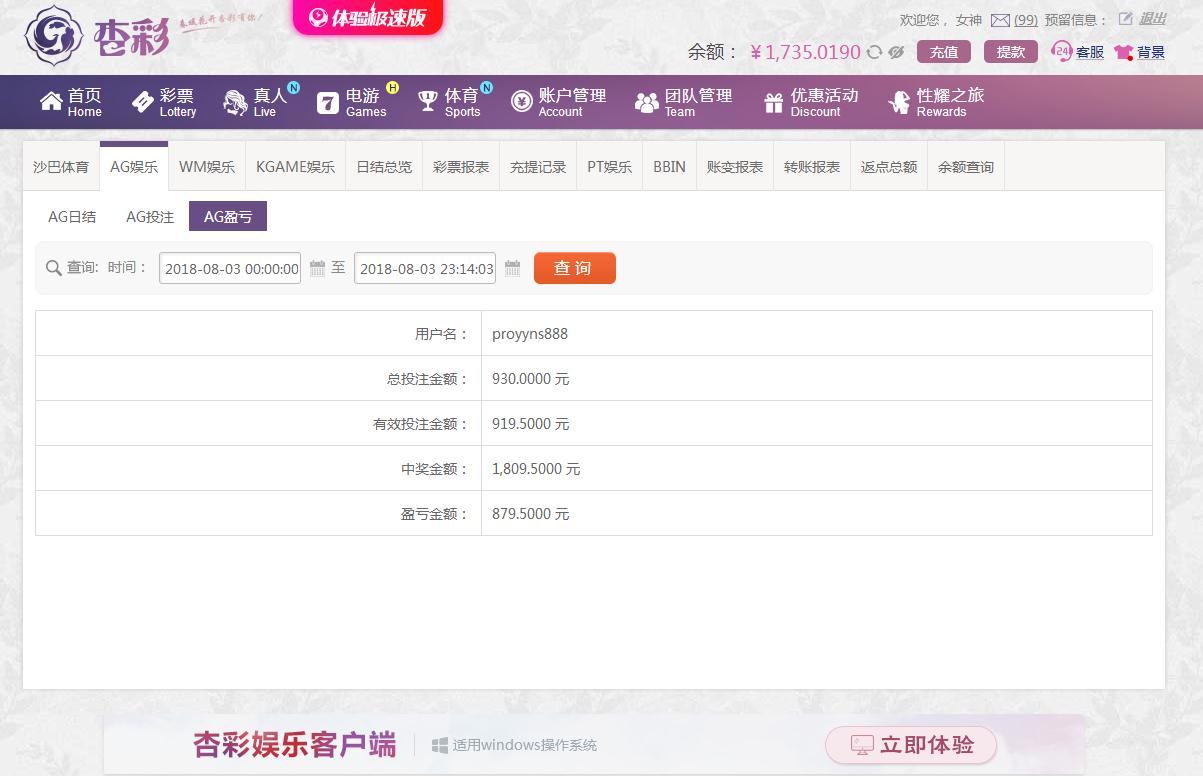Open the 24-hour 客服 support icon
This screenshot has height=776, width=1203.
click(1062, 52)
